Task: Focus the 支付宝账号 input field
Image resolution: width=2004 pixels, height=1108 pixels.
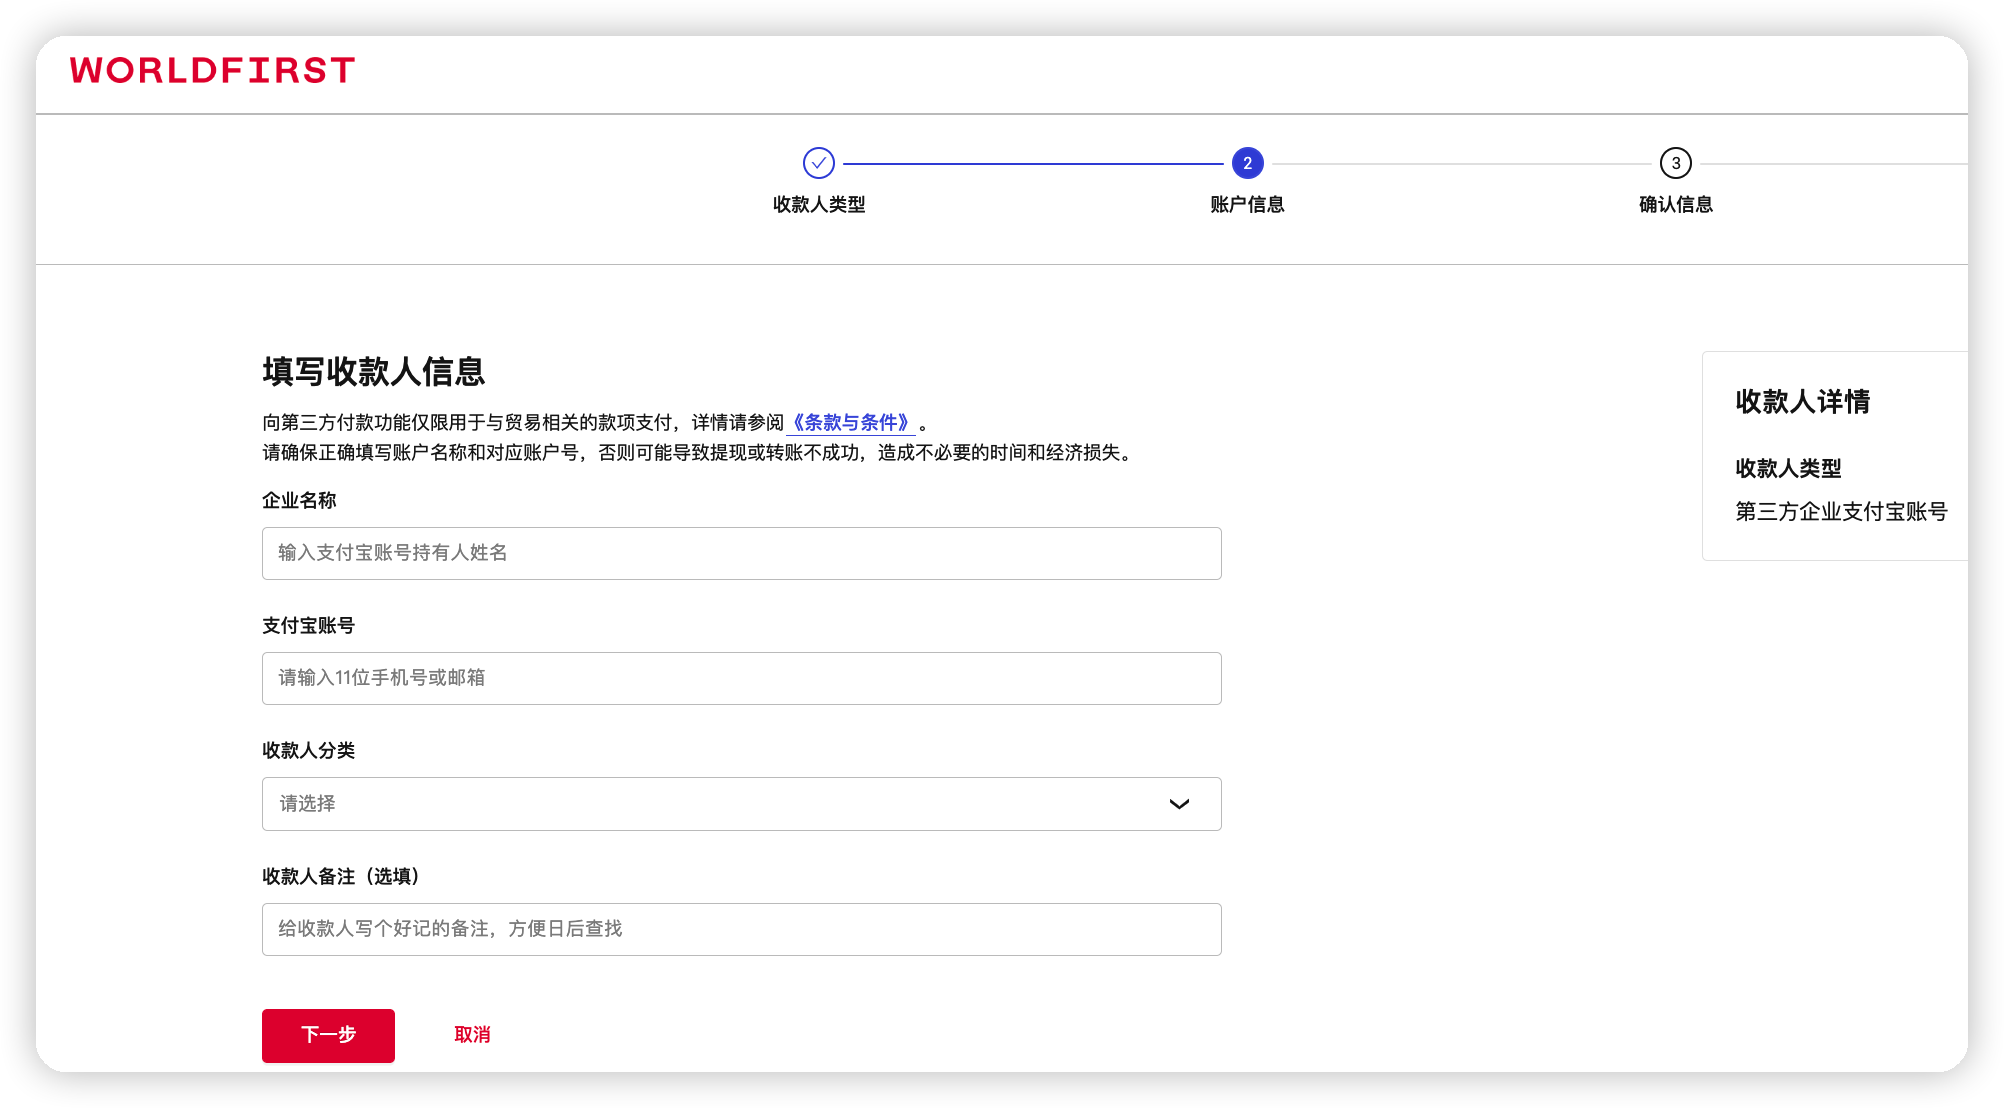Action: [741, 678]
